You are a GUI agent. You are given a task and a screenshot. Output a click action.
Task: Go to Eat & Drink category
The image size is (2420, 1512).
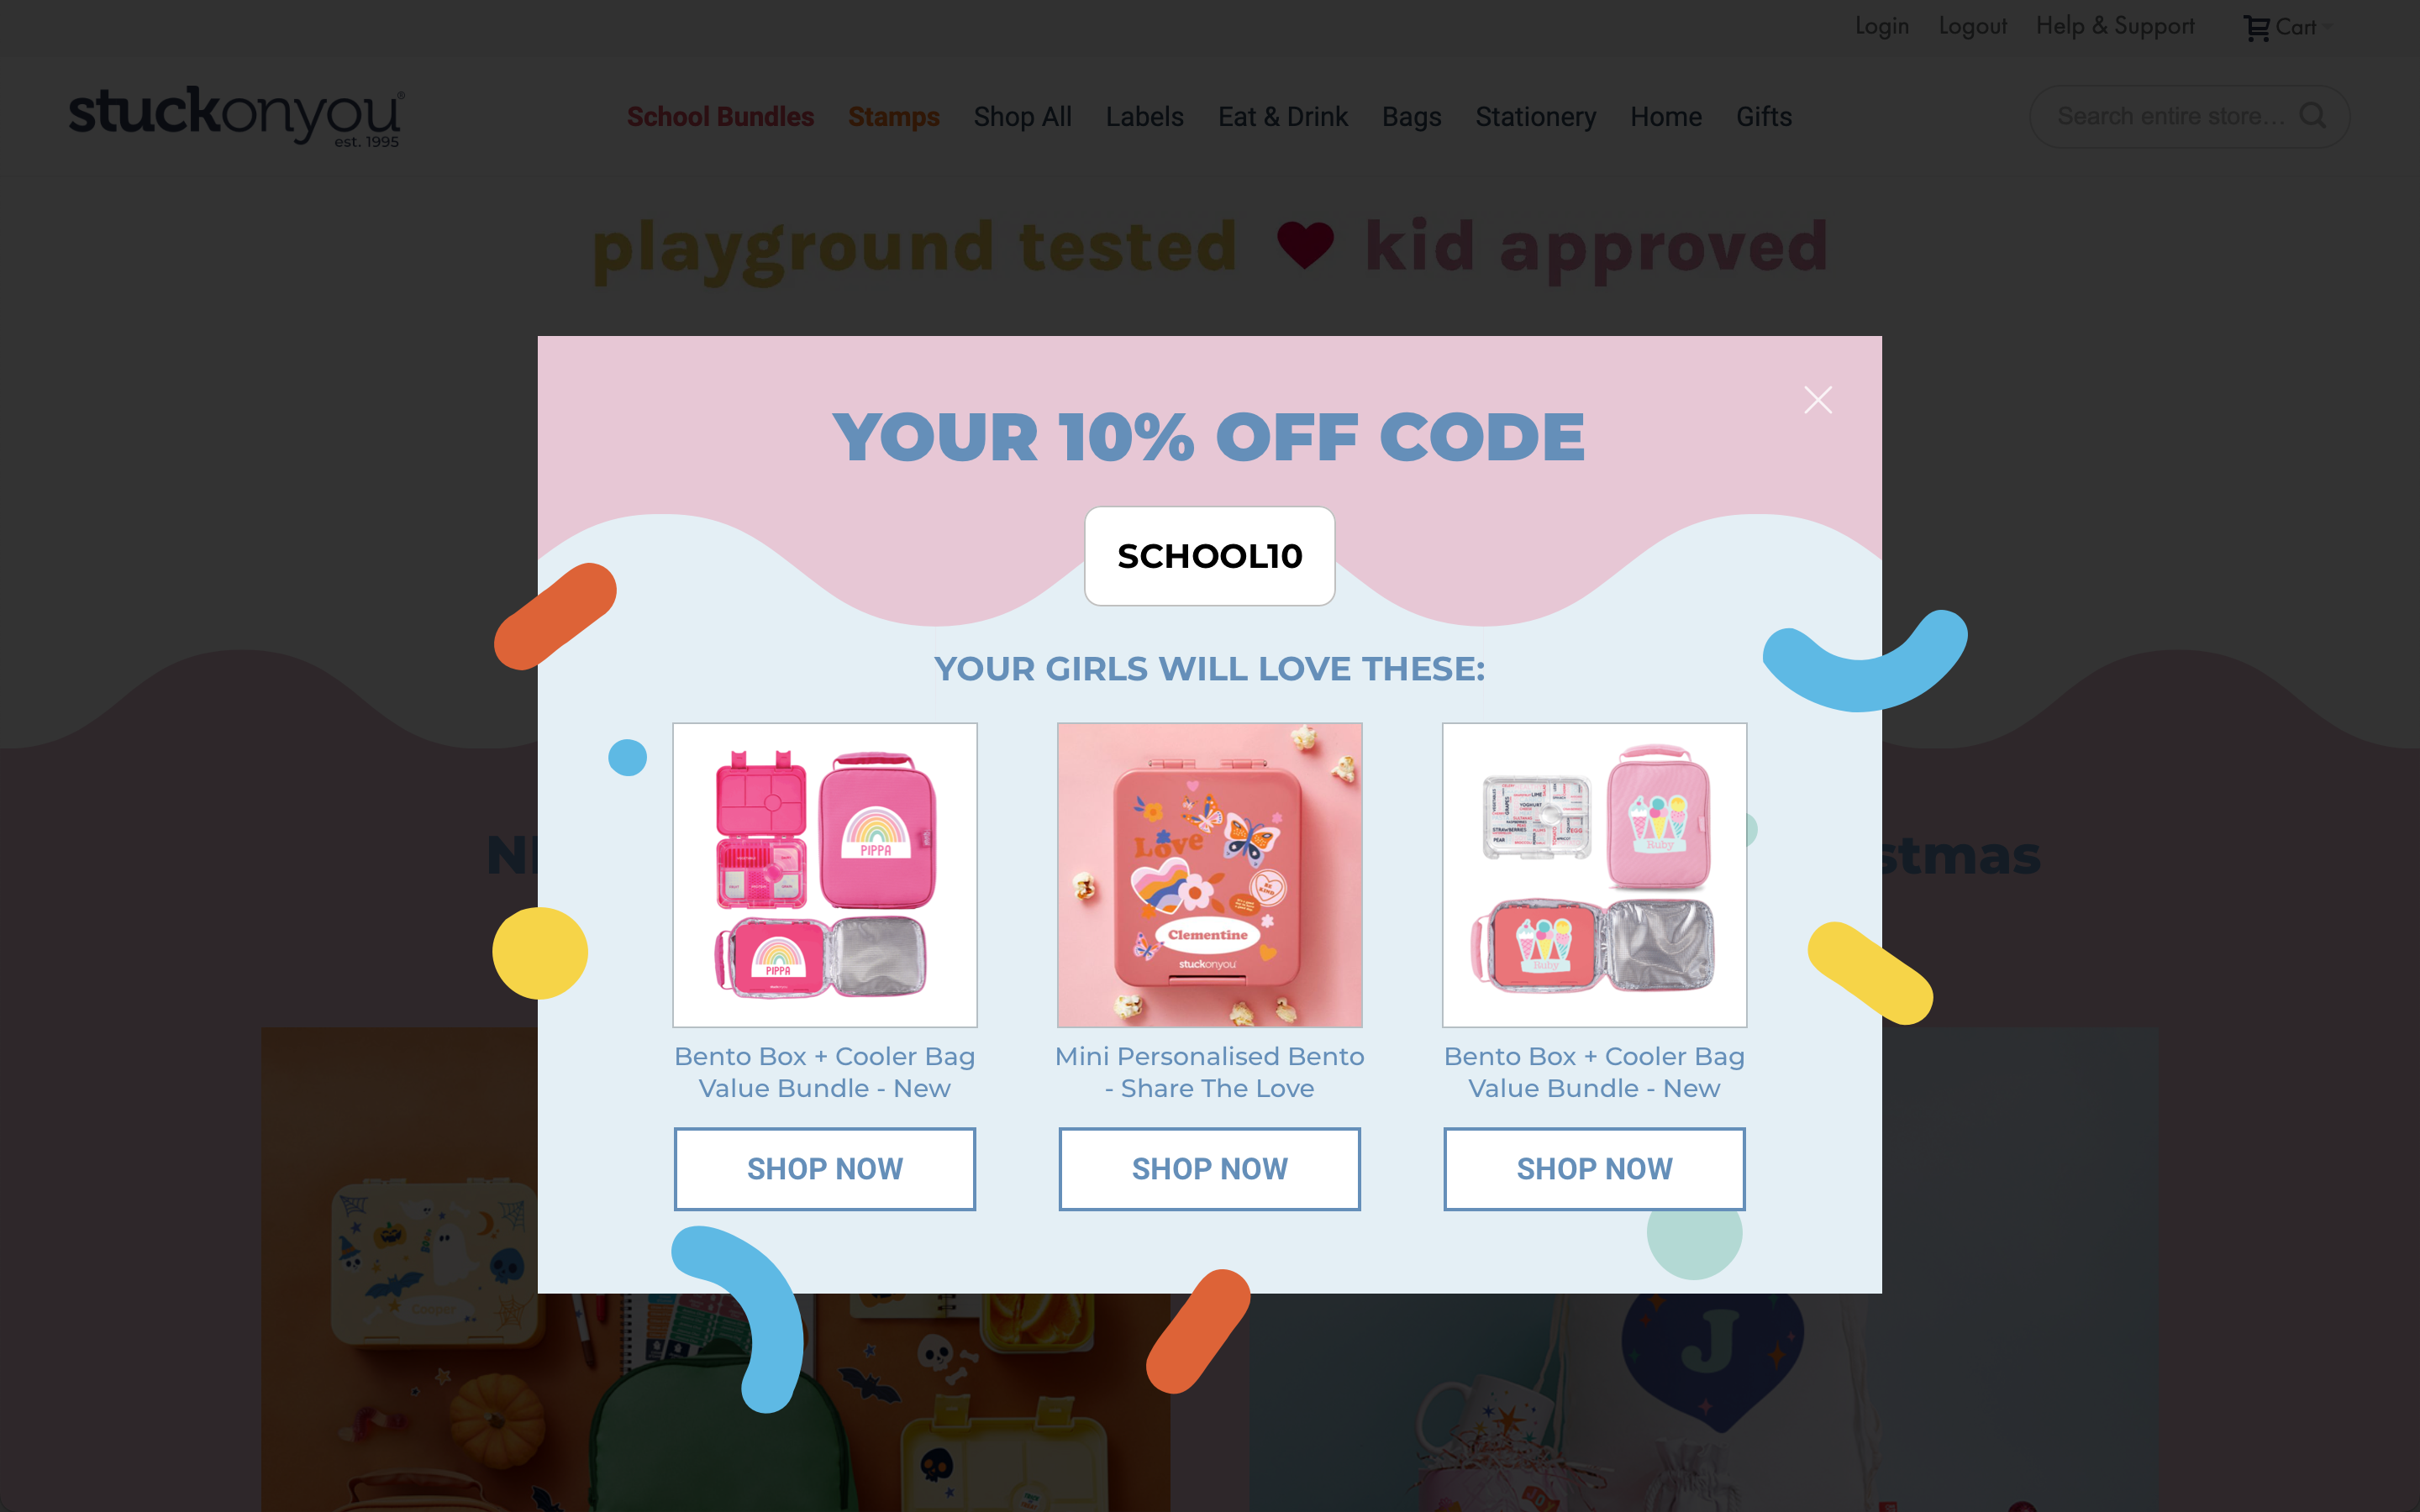(1282, 117)
